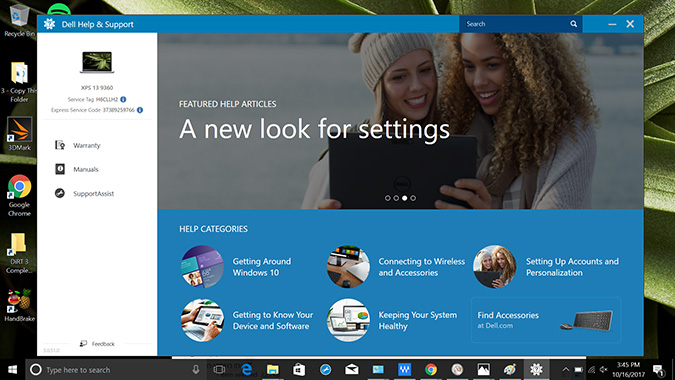The width and height of the screenshot is (675, 380).
Task: Select the Google Chrome desktop shortcut
Action: [x=19, y=195]
